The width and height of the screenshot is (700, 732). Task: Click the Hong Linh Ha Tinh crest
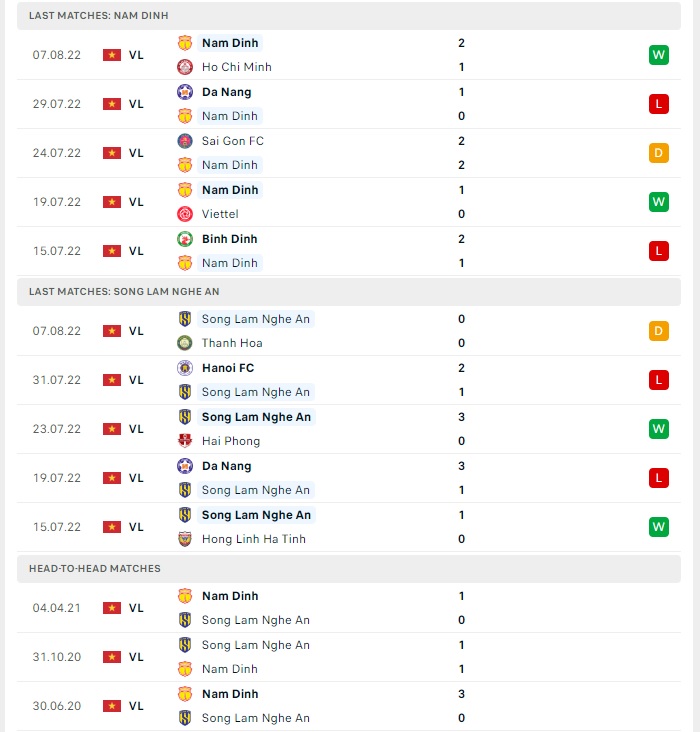[x=185, y=539]
